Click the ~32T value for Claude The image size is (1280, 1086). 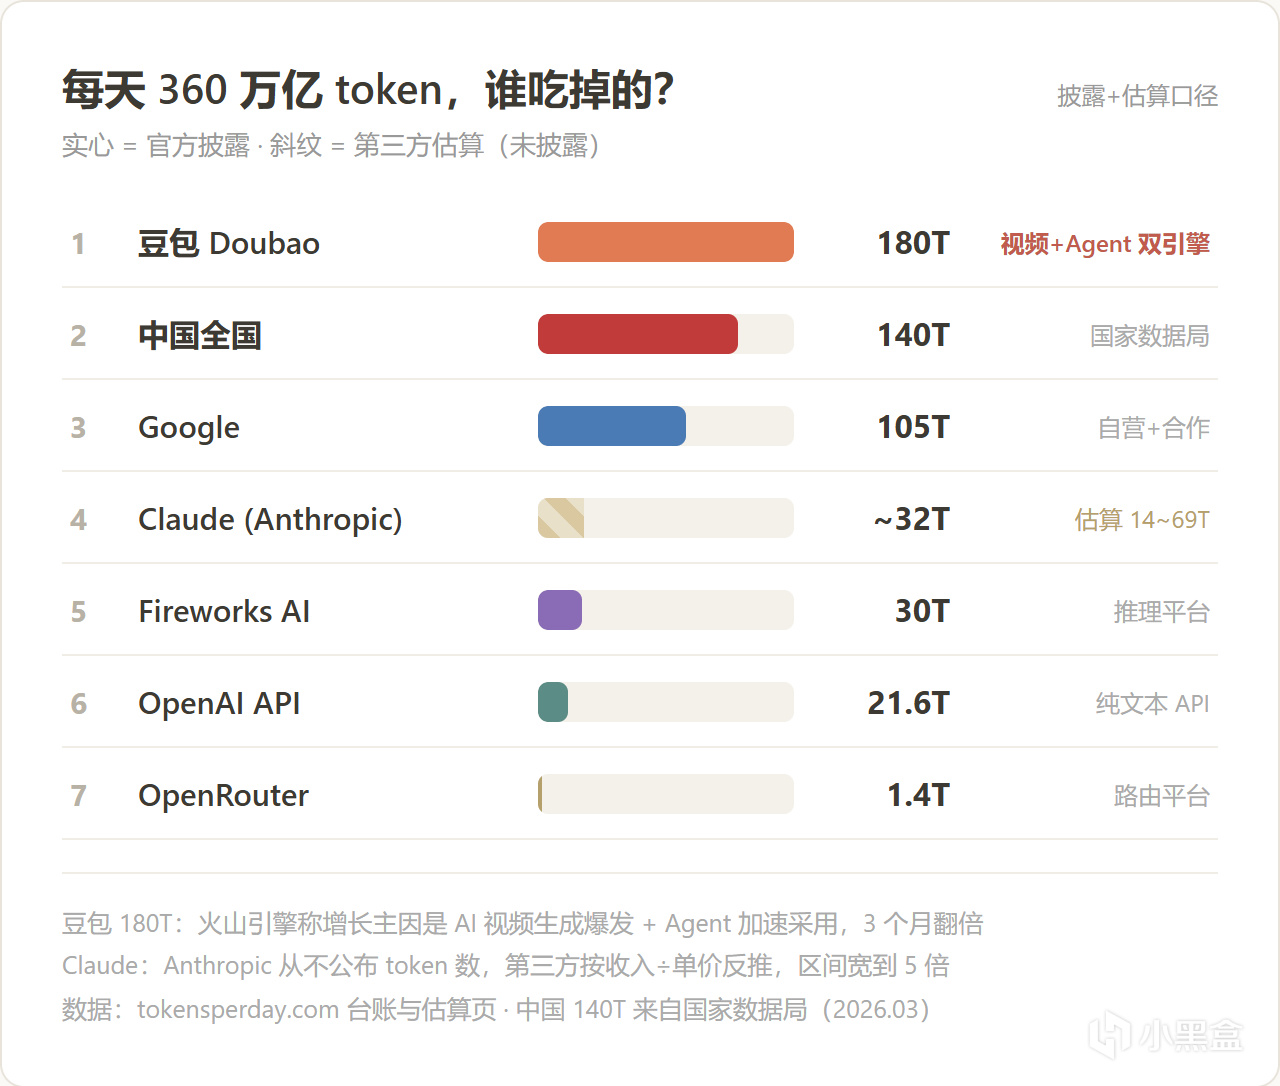coord(911,519)
